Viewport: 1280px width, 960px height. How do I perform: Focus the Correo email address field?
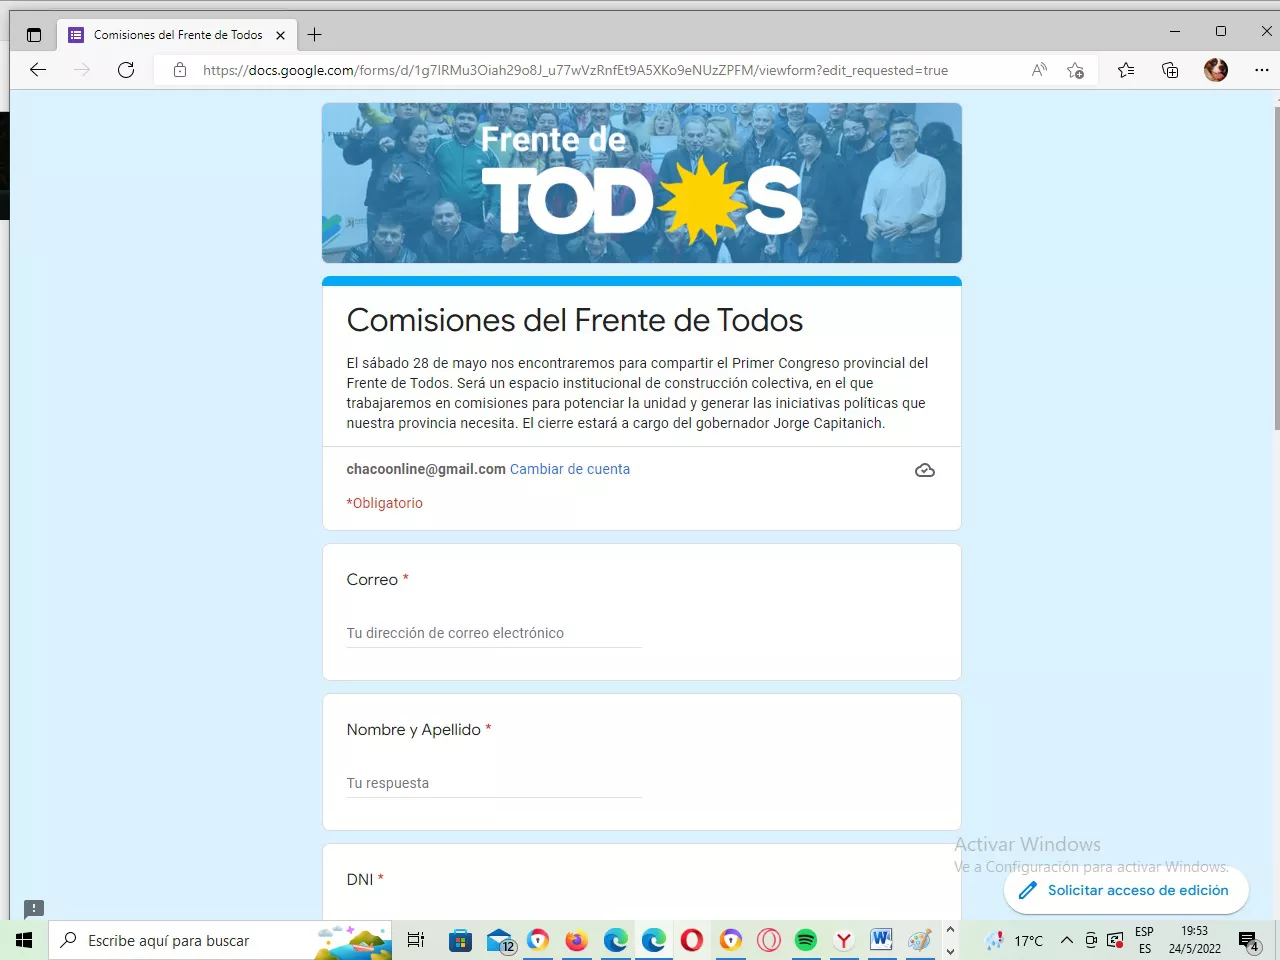494,633
